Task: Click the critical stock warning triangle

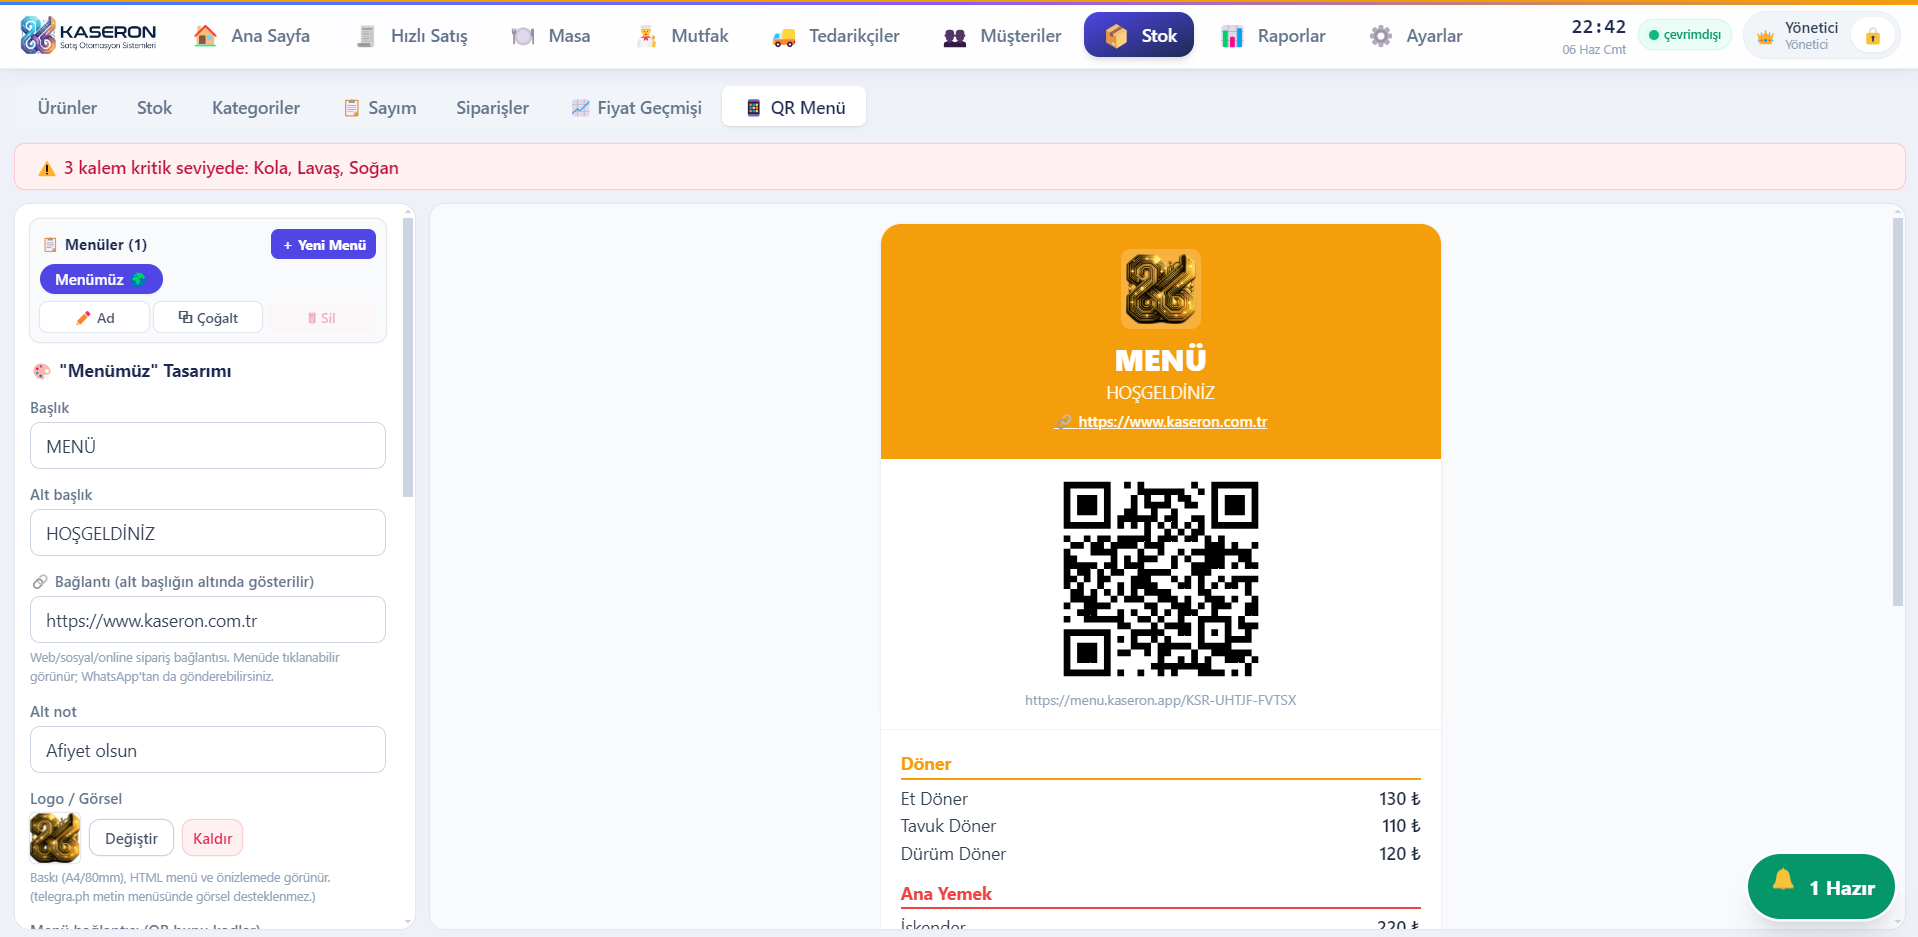Action: click(x=46, y=168)
